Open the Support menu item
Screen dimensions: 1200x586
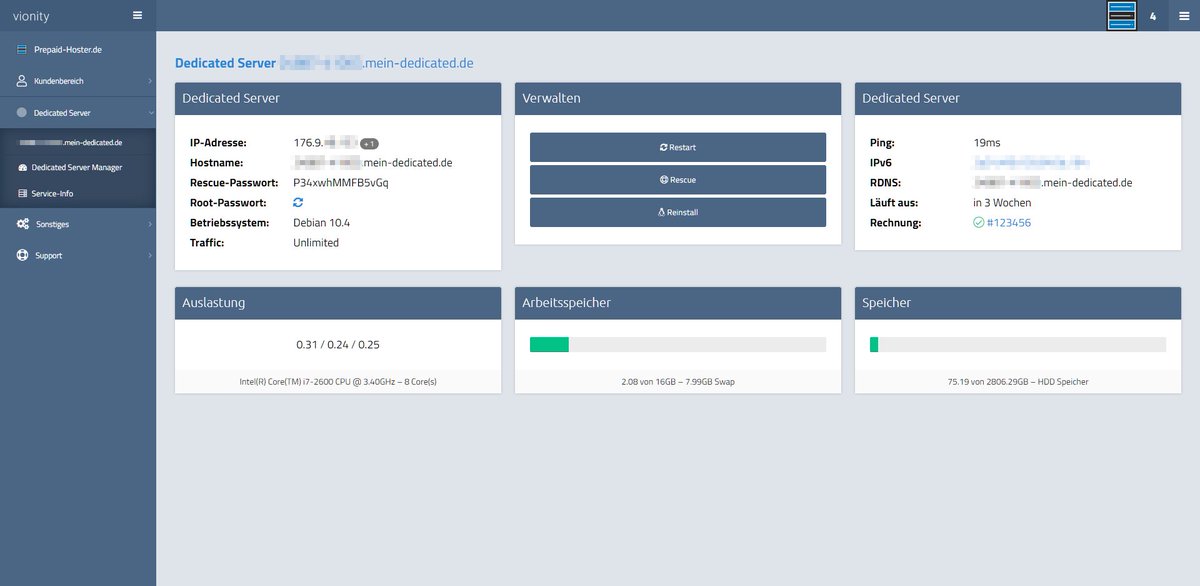pyautogui.click(x=48, y=255)
